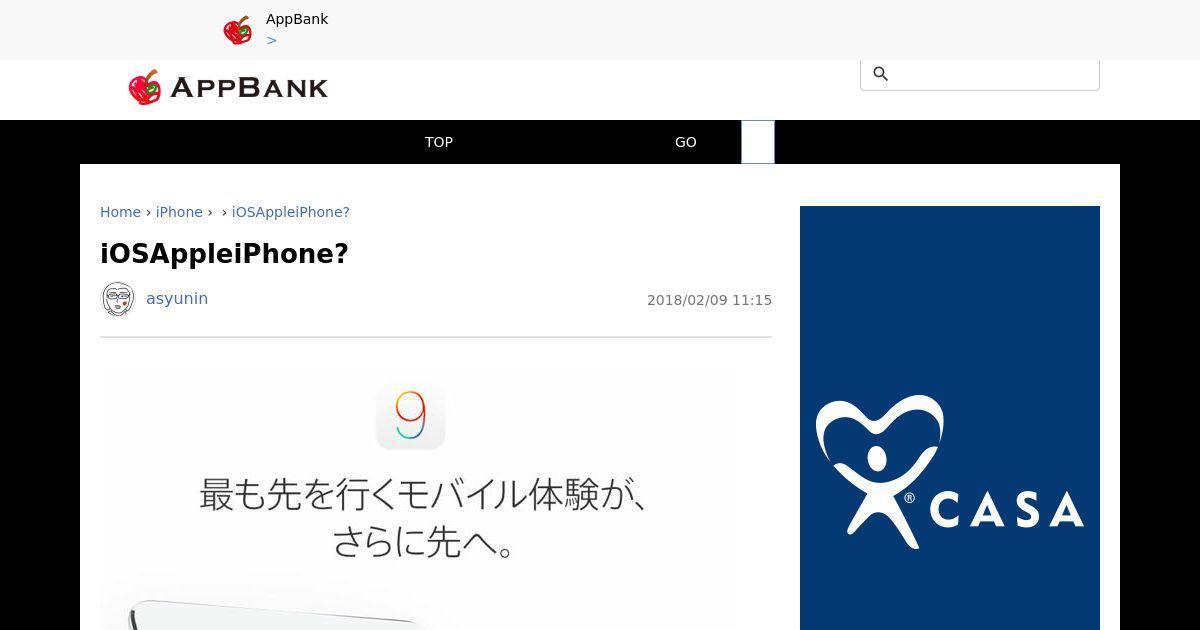Click asyunin's author avatar
Viewport: 1200px width, 630px height.
(x=118, y=299)
